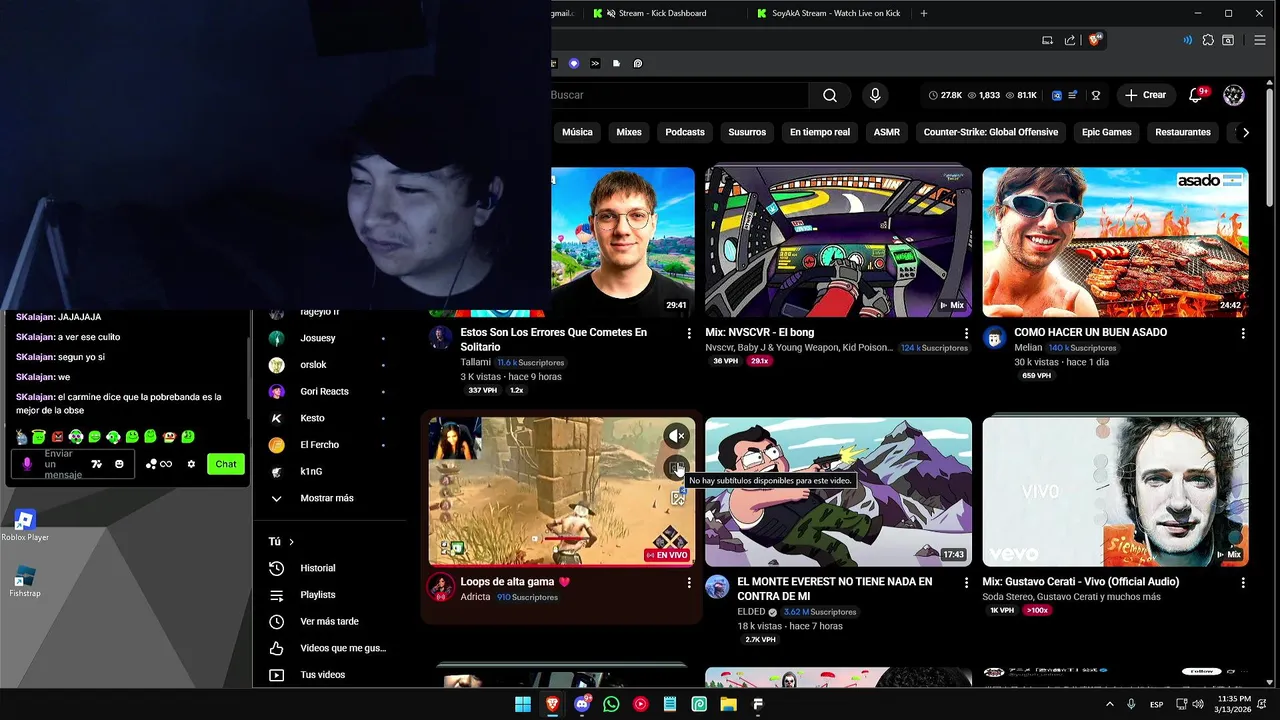Click the YouTube Buscar search field
The image size is (1280, 720).
(678, 95)
